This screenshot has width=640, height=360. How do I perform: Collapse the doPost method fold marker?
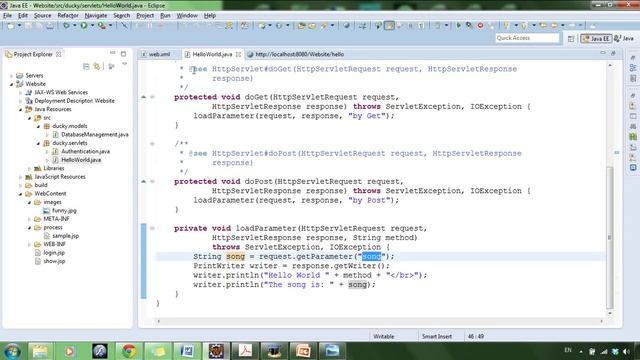[x=152, y=182]
